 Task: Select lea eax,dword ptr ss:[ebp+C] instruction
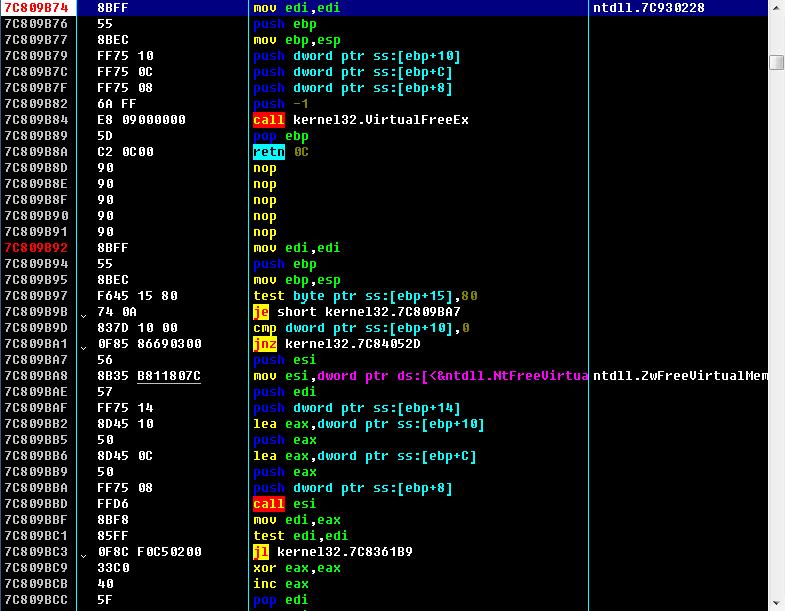point(364,456)
